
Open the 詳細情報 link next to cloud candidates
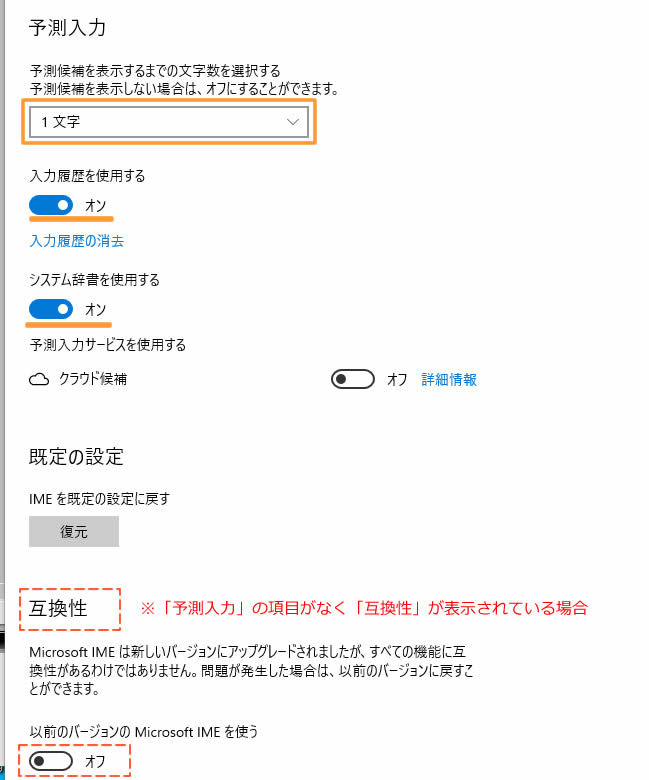[449, 380]
